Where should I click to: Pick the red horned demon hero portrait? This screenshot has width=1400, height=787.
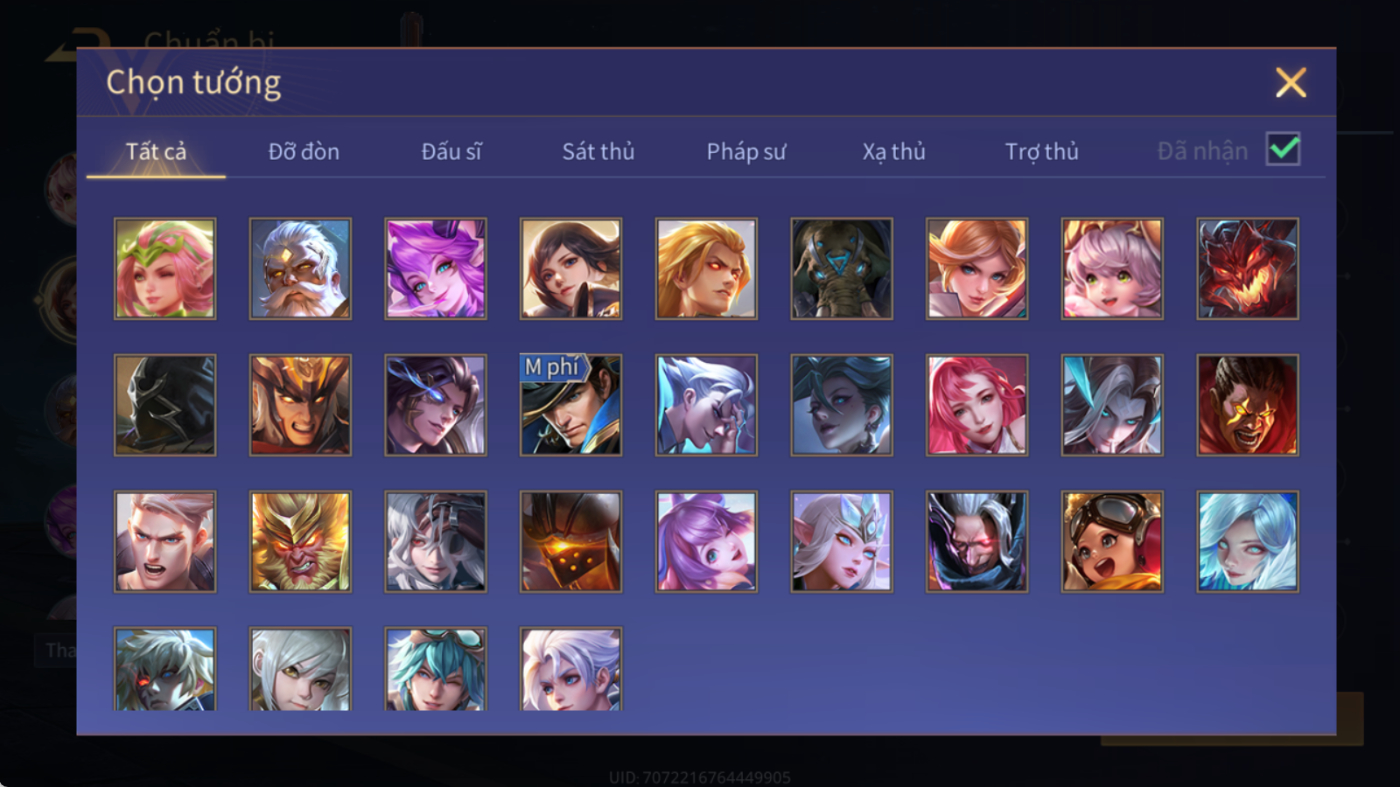tap(1248, 269)
